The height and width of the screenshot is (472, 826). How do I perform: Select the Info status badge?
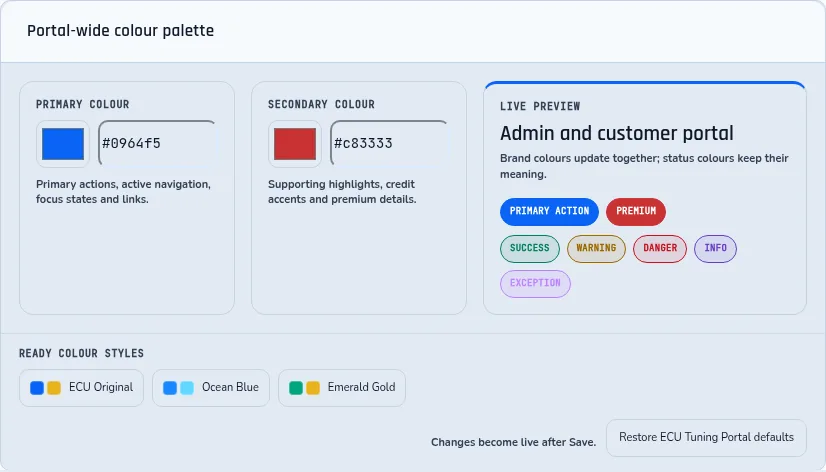(715, 249)
